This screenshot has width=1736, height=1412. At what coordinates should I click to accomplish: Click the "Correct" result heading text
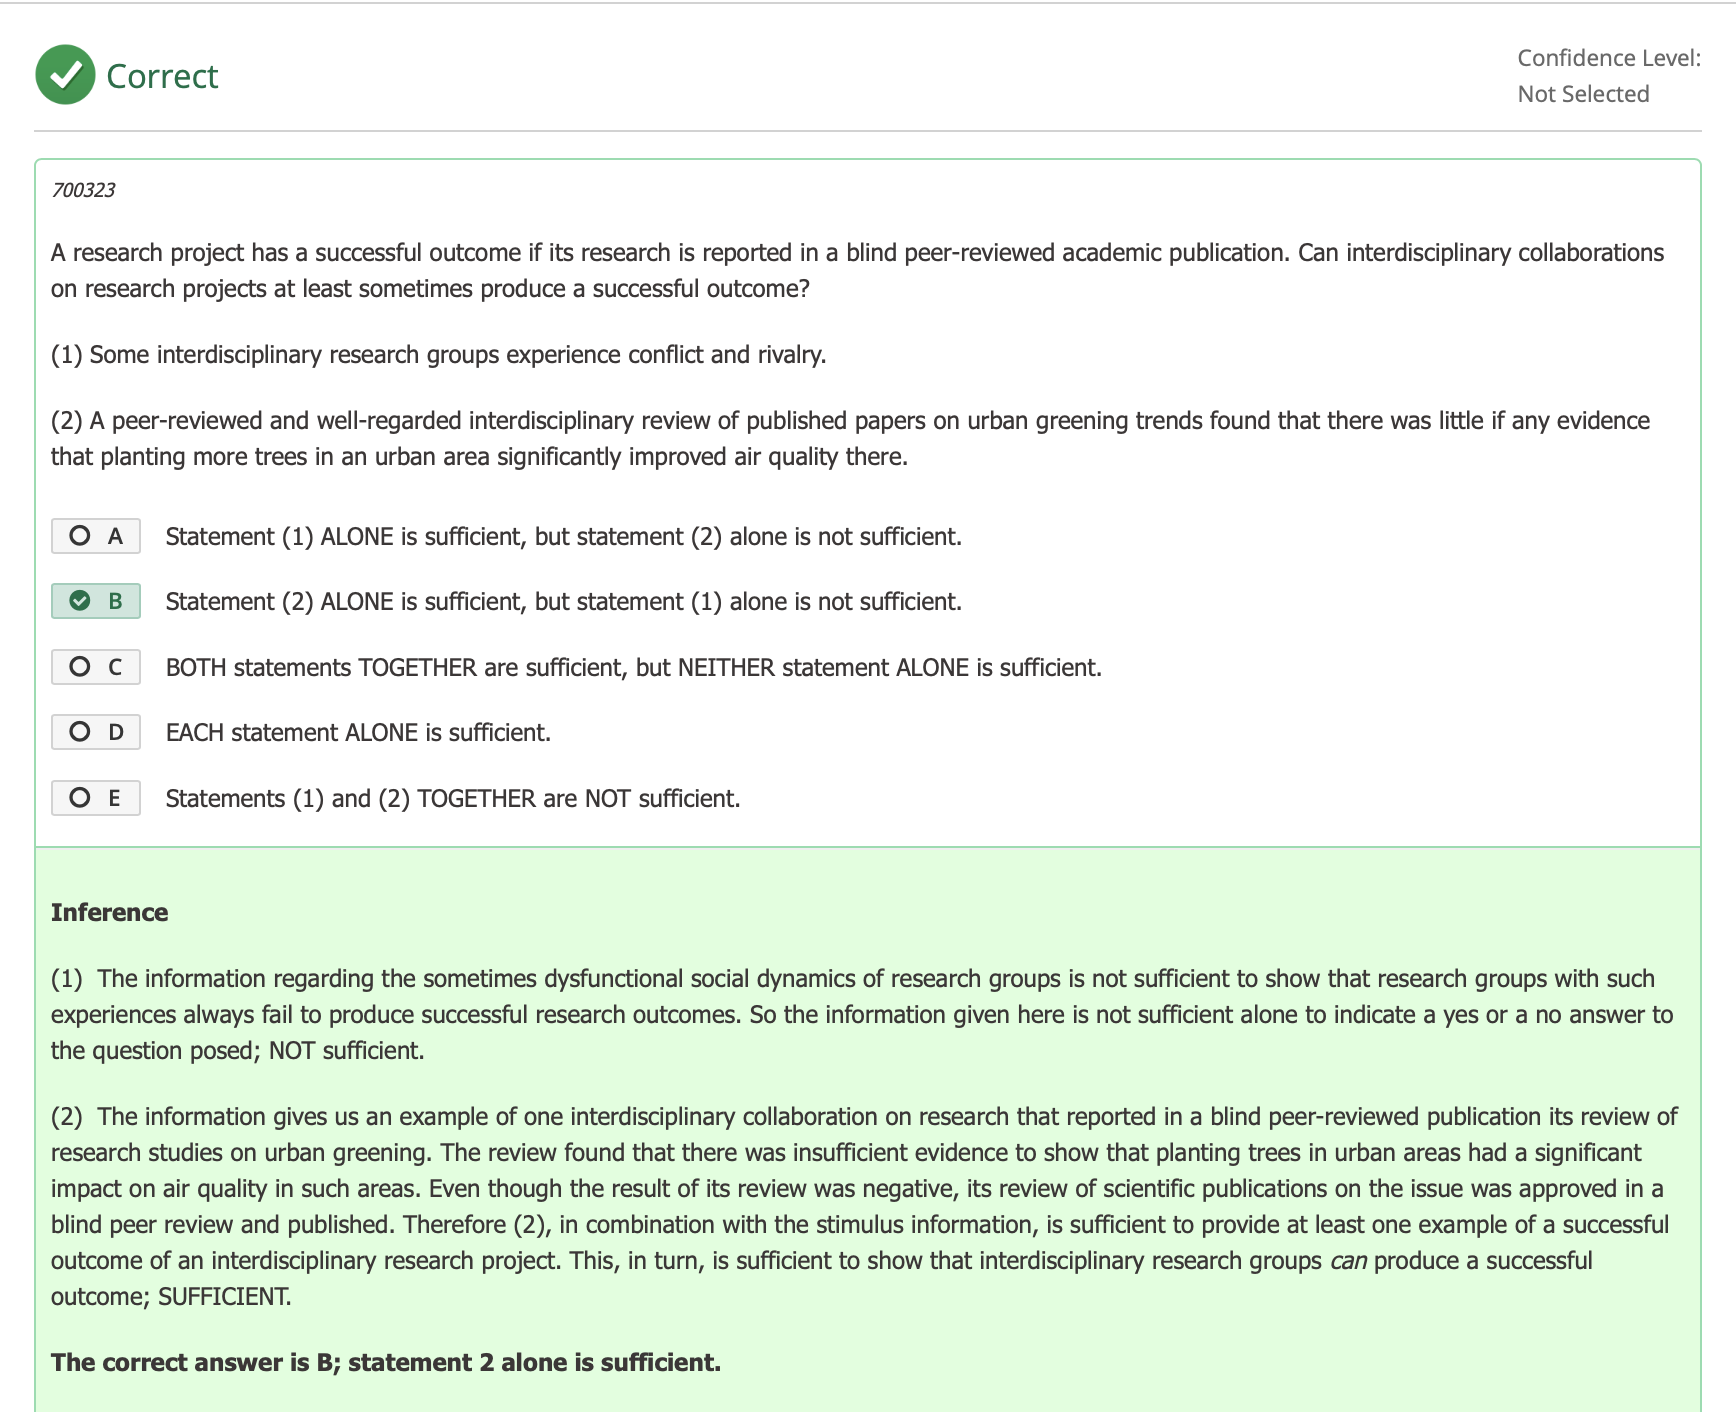(162, 76)
